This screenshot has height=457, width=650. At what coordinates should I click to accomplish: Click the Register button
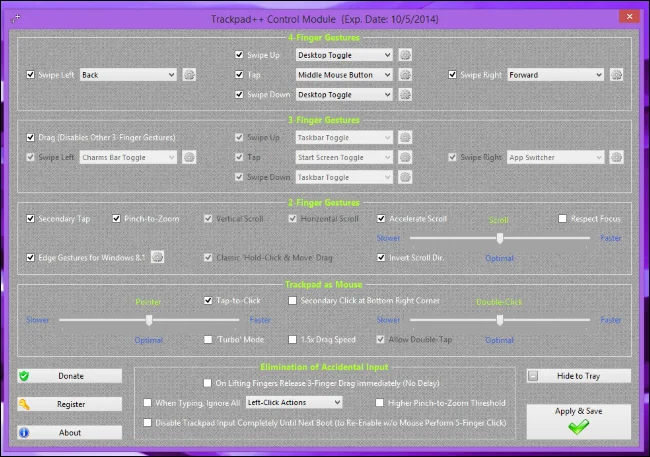click(x=70, y=404)
